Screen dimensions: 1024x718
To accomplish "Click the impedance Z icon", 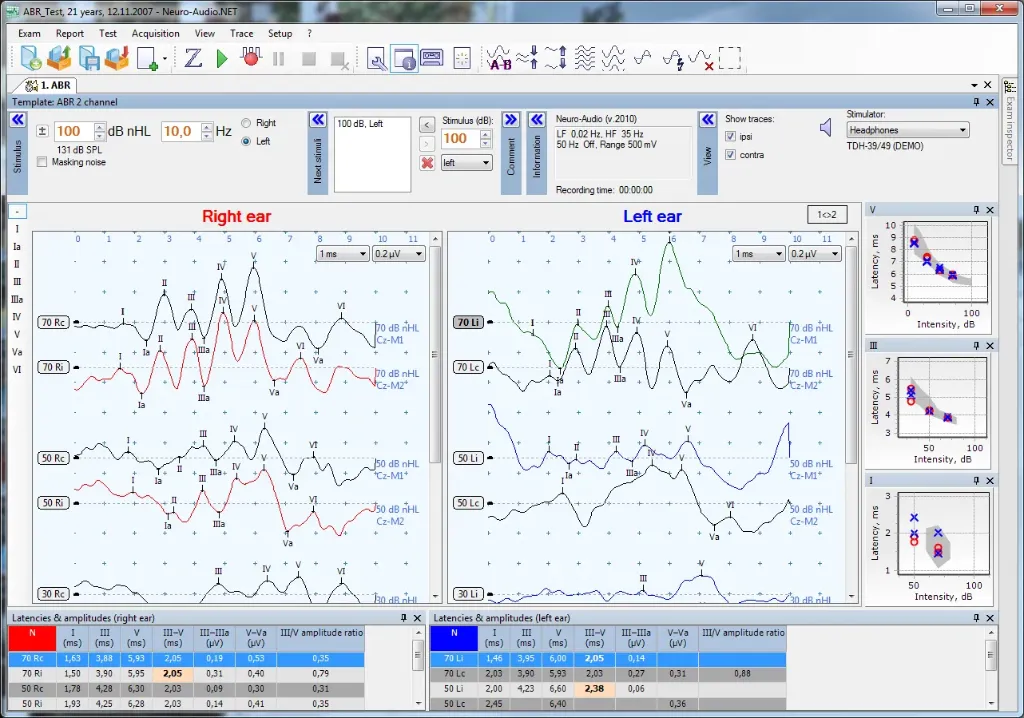I will pyautogui.click(x=193, y=58).
